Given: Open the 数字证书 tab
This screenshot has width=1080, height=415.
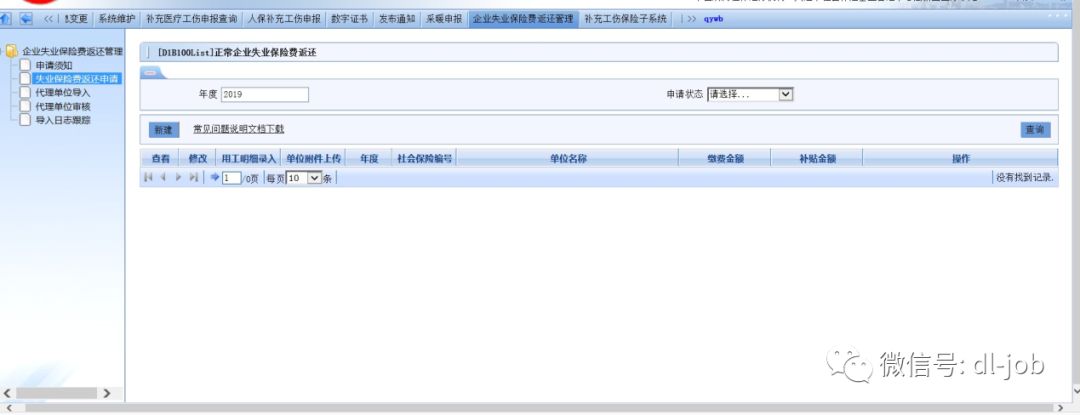Looking at the screenshot, I should tap(349, 19).
